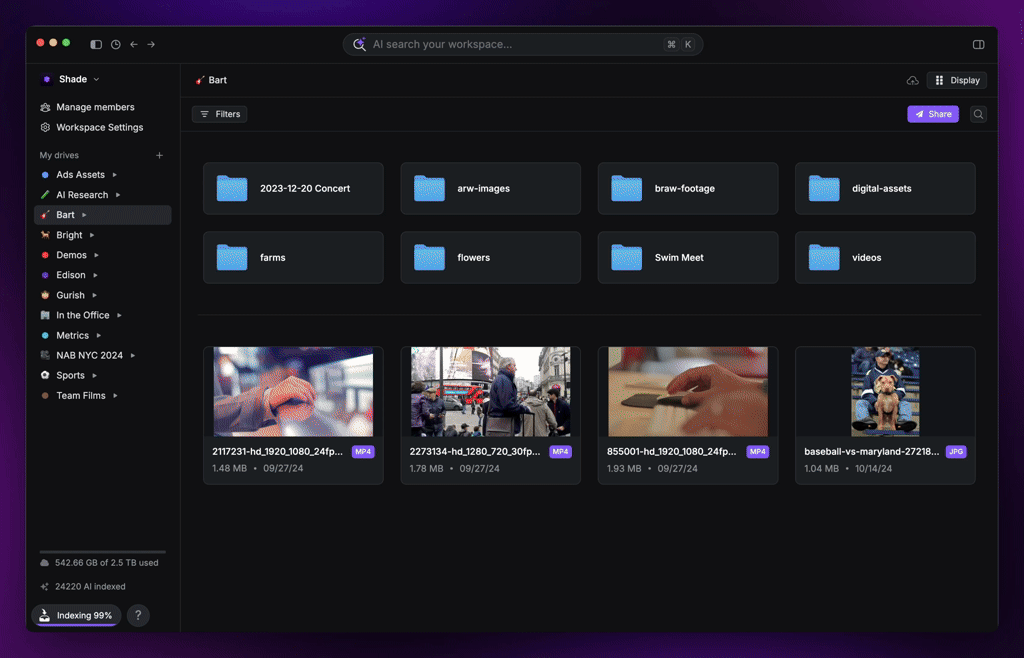This screenshot has width=1024, height=658.
Task: Click the Share button
Action: tap(932, 114)
